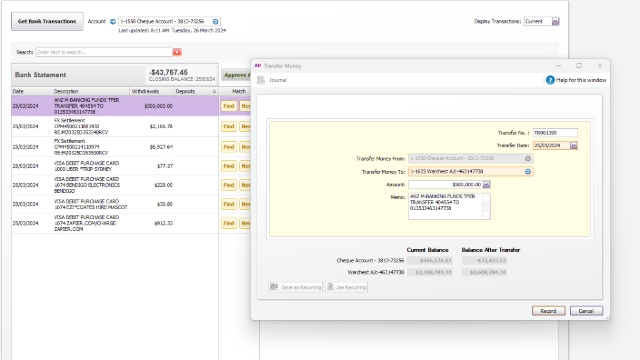
Task: Click Find for the ZAPIER.COM row
Action: tap(229, 223)
